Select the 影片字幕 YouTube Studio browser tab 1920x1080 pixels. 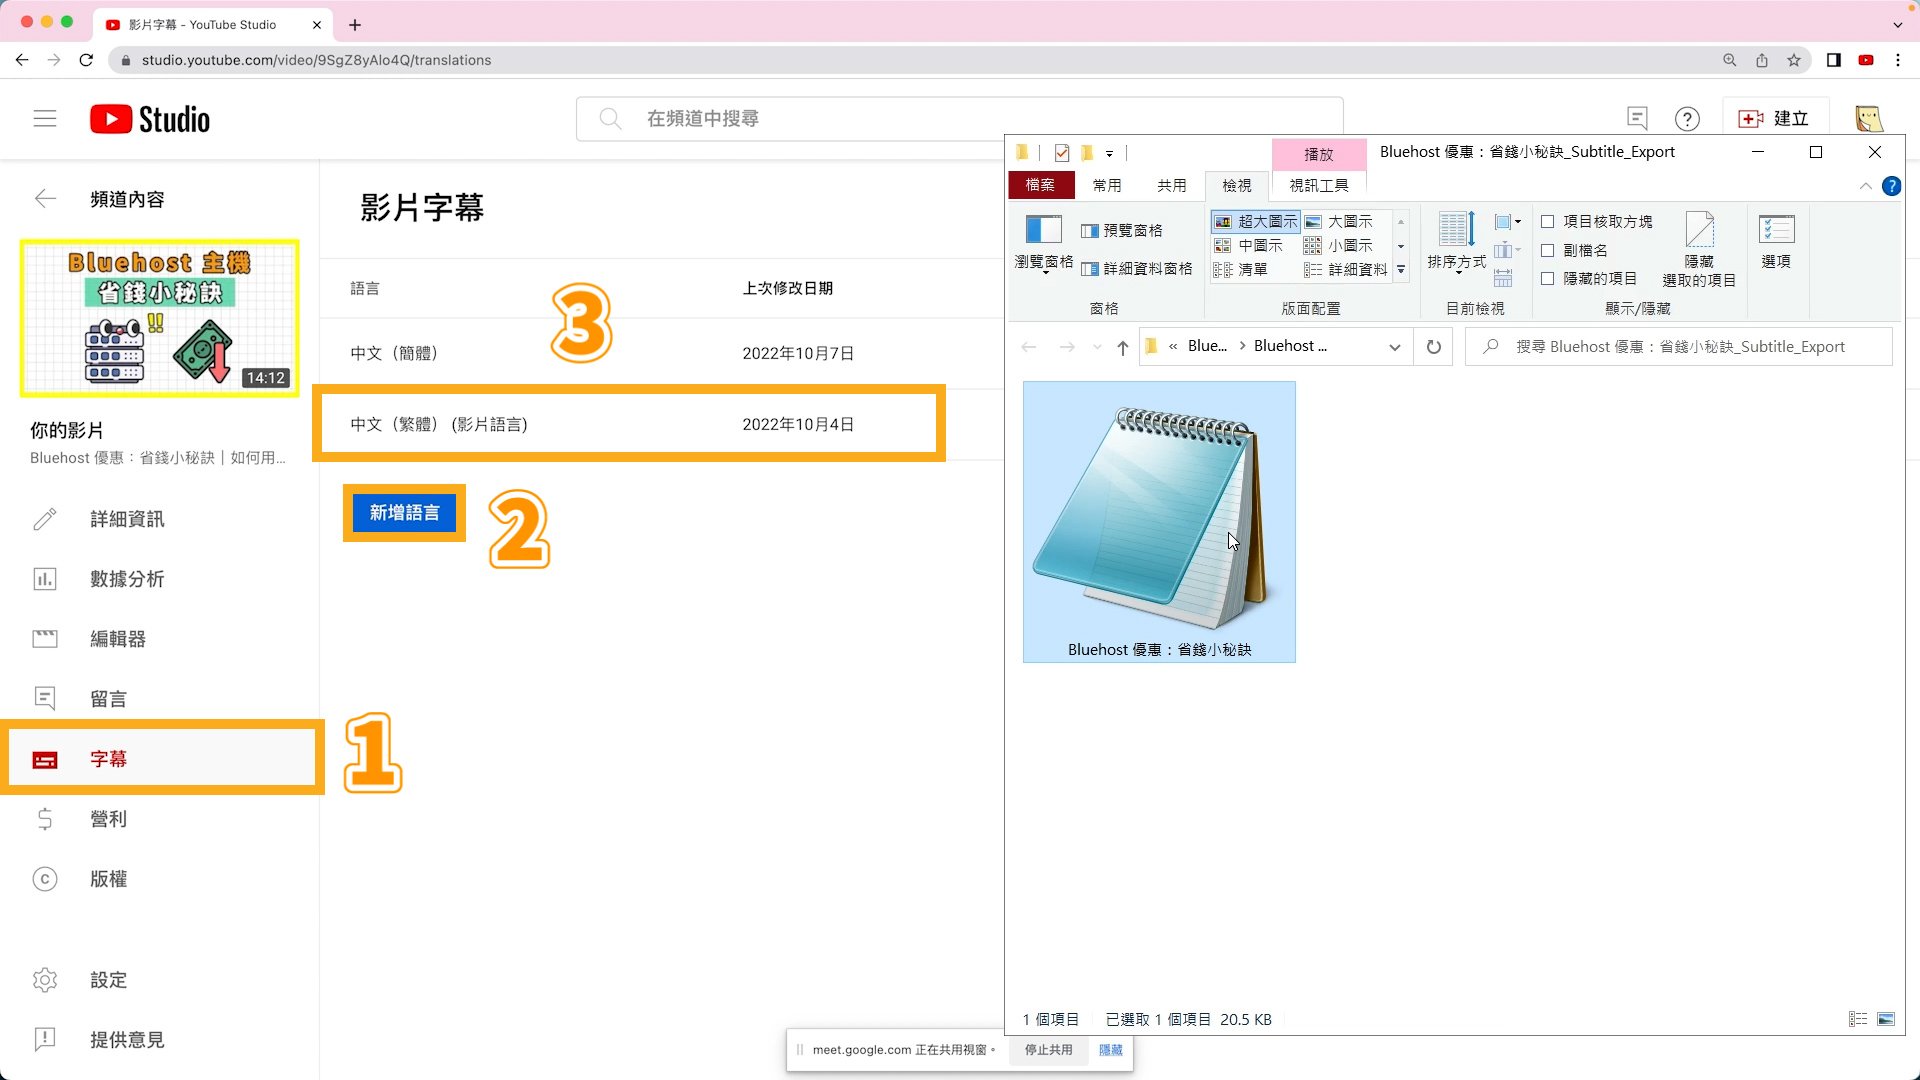pos(214,24)
